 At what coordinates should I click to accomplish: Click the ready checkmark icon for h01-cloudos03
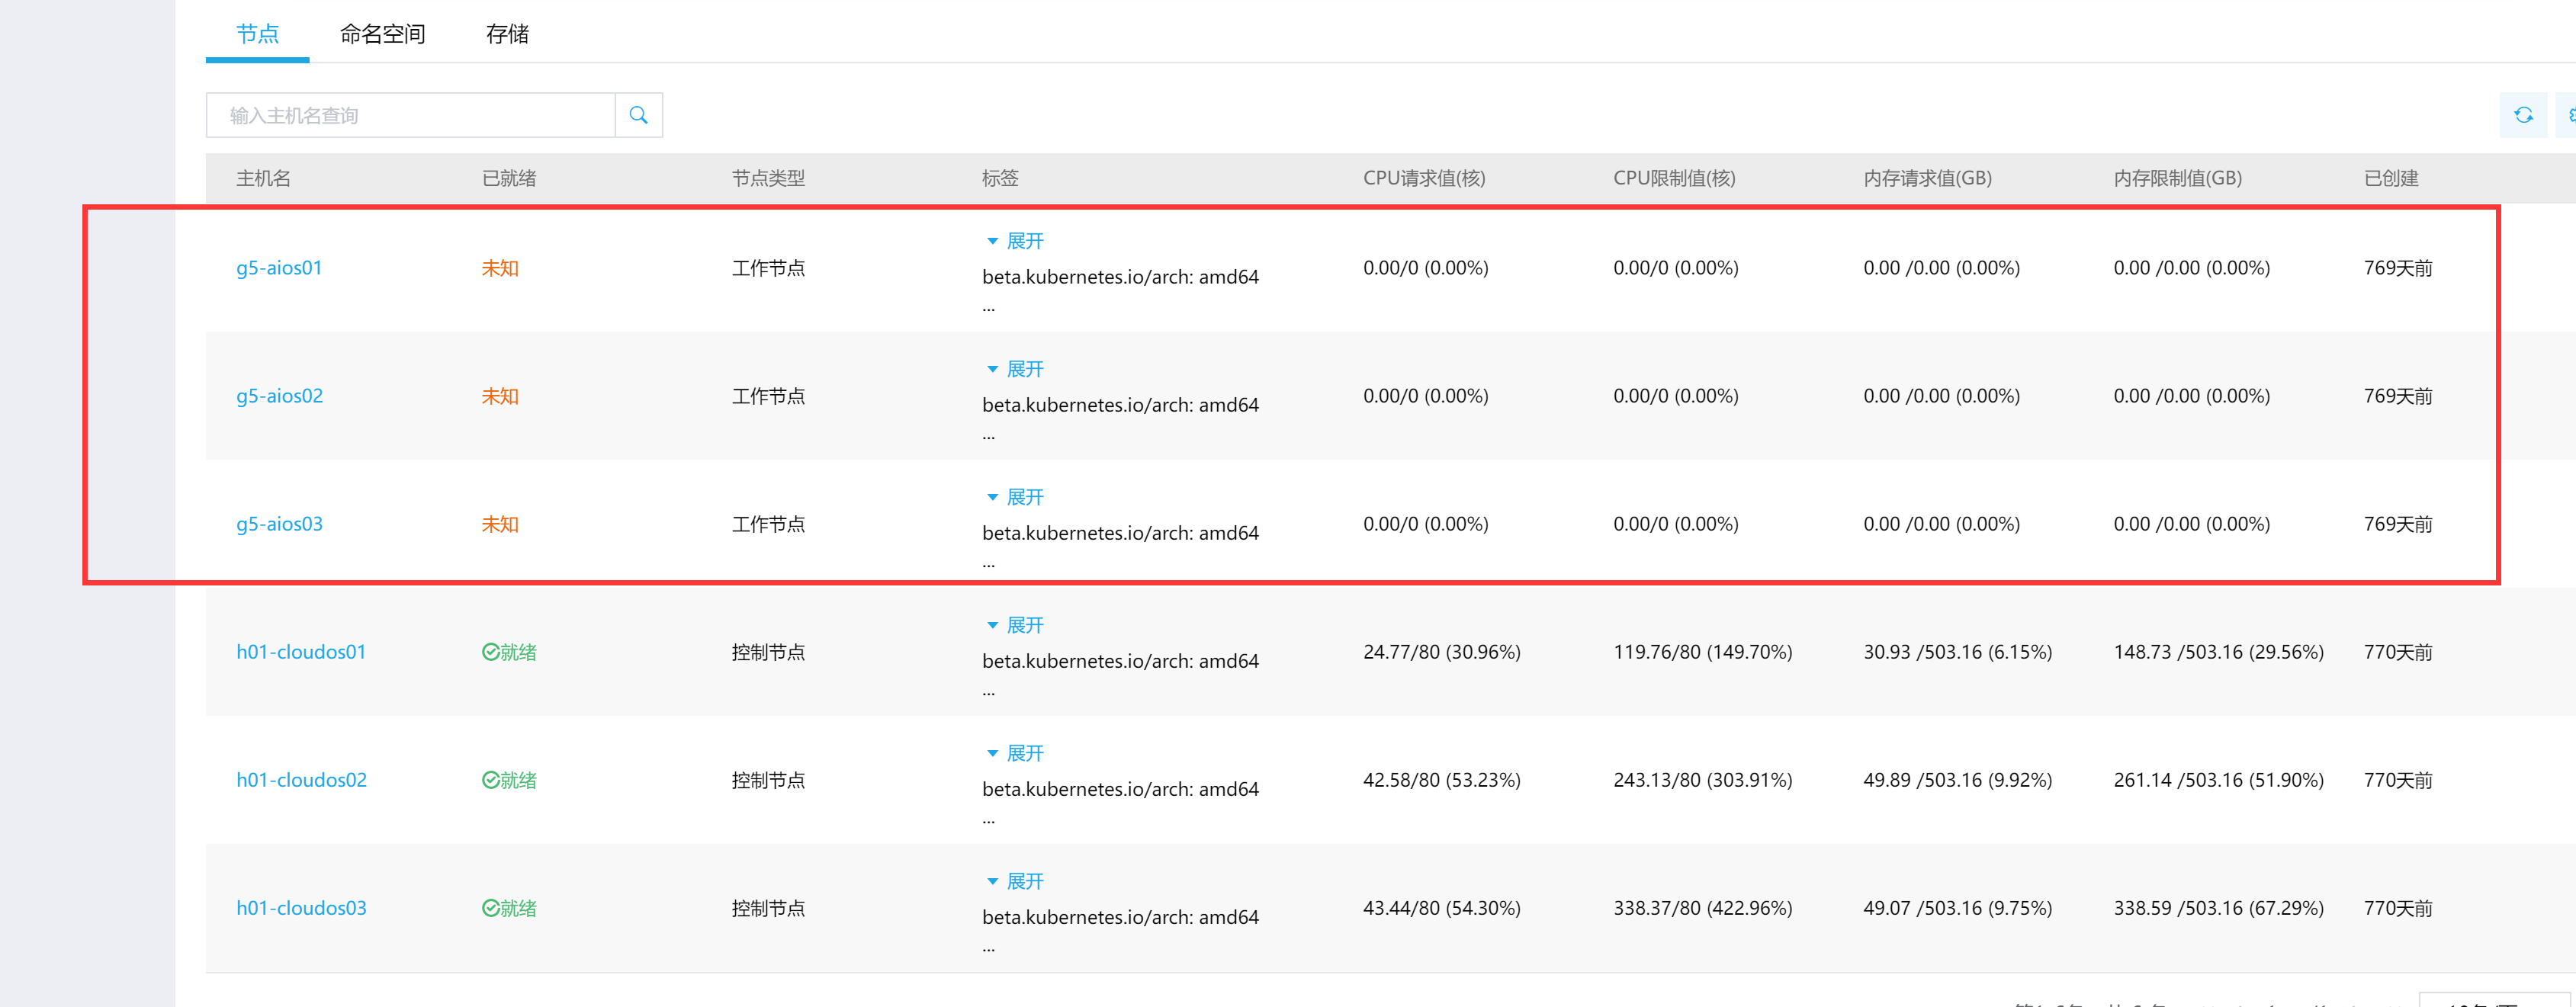(490, 908)
